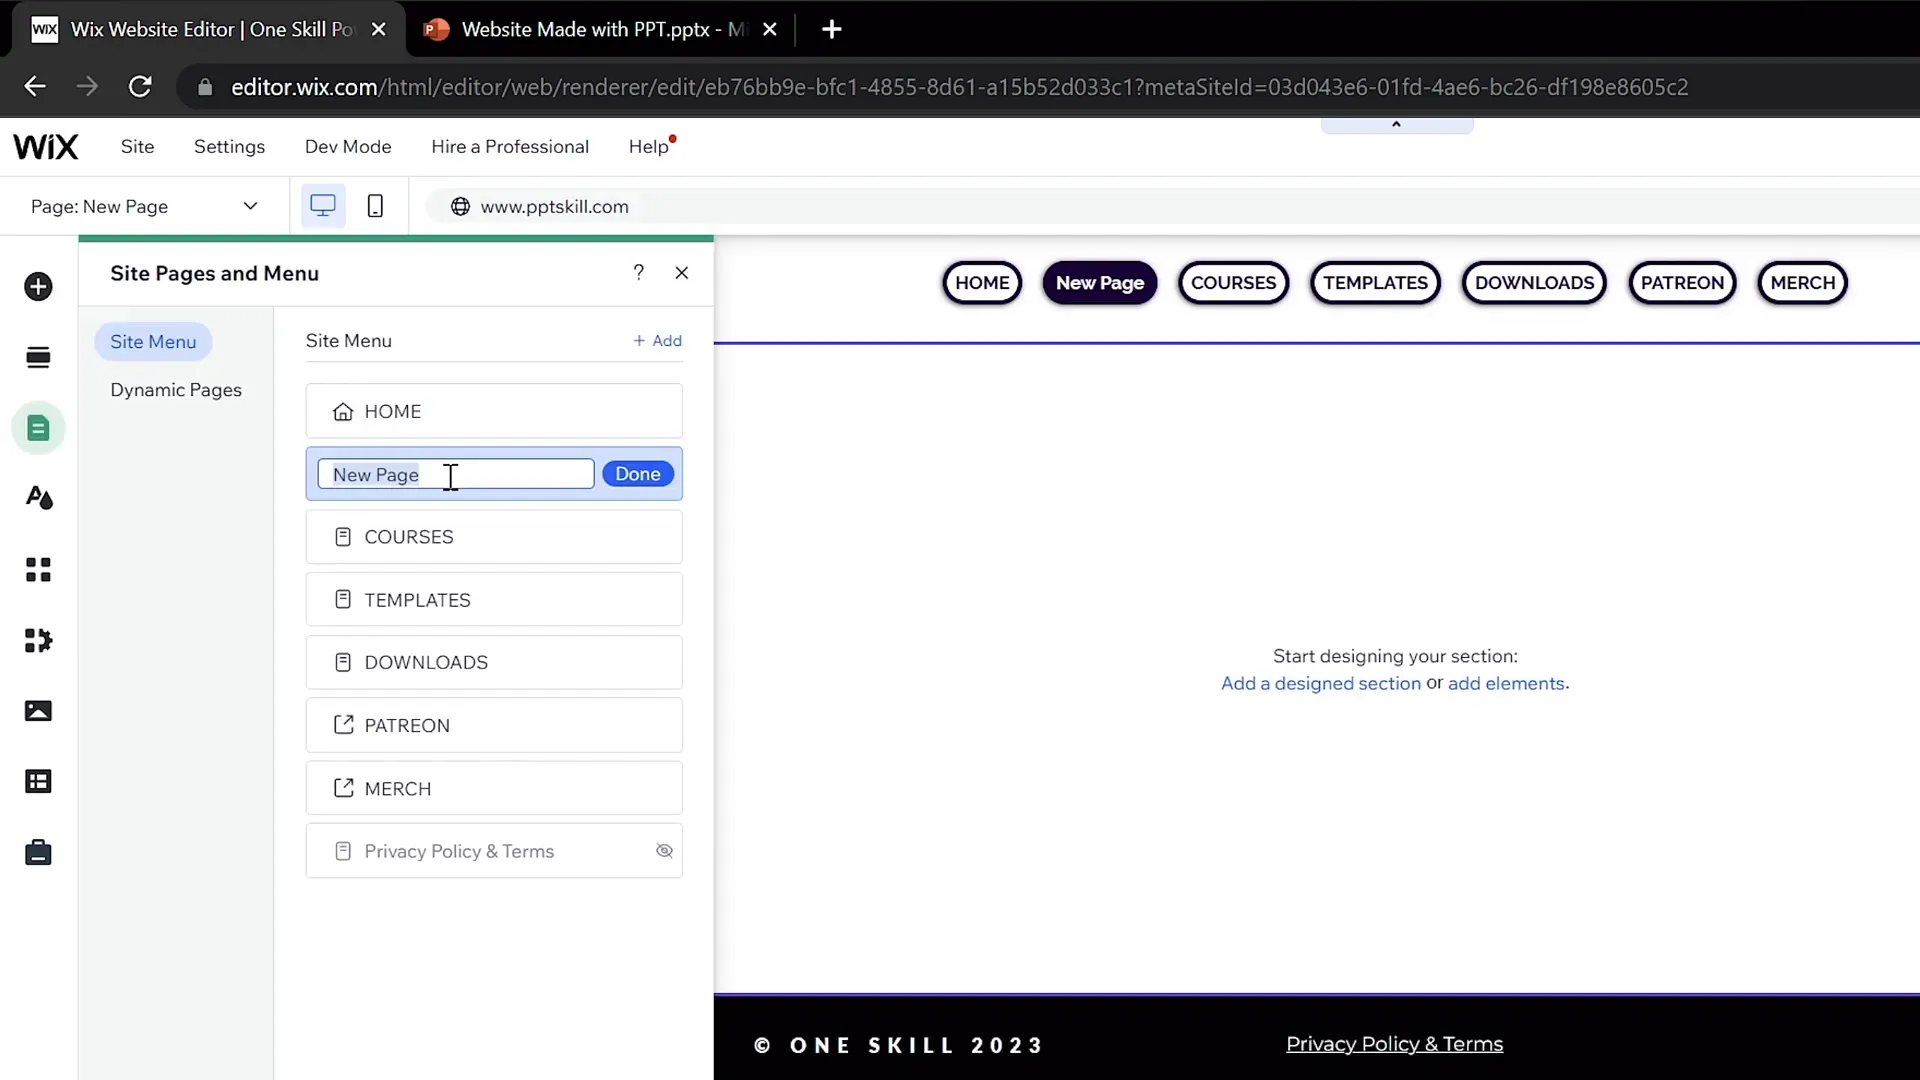1920x1080 pixels.
Task: Open the Site Design sidebar icon
Action: (38, 498)
